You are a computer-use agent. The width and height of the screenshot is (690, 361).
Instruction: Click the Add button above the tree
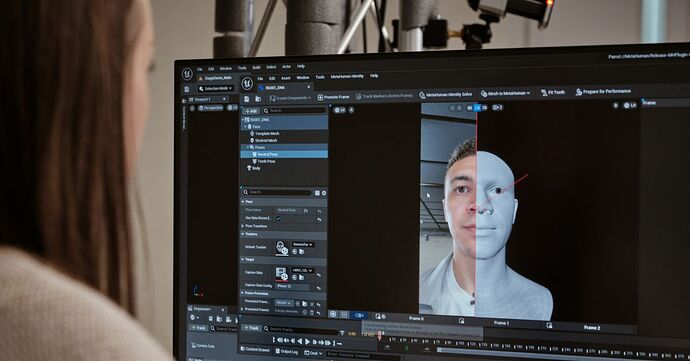click(251, 111)
